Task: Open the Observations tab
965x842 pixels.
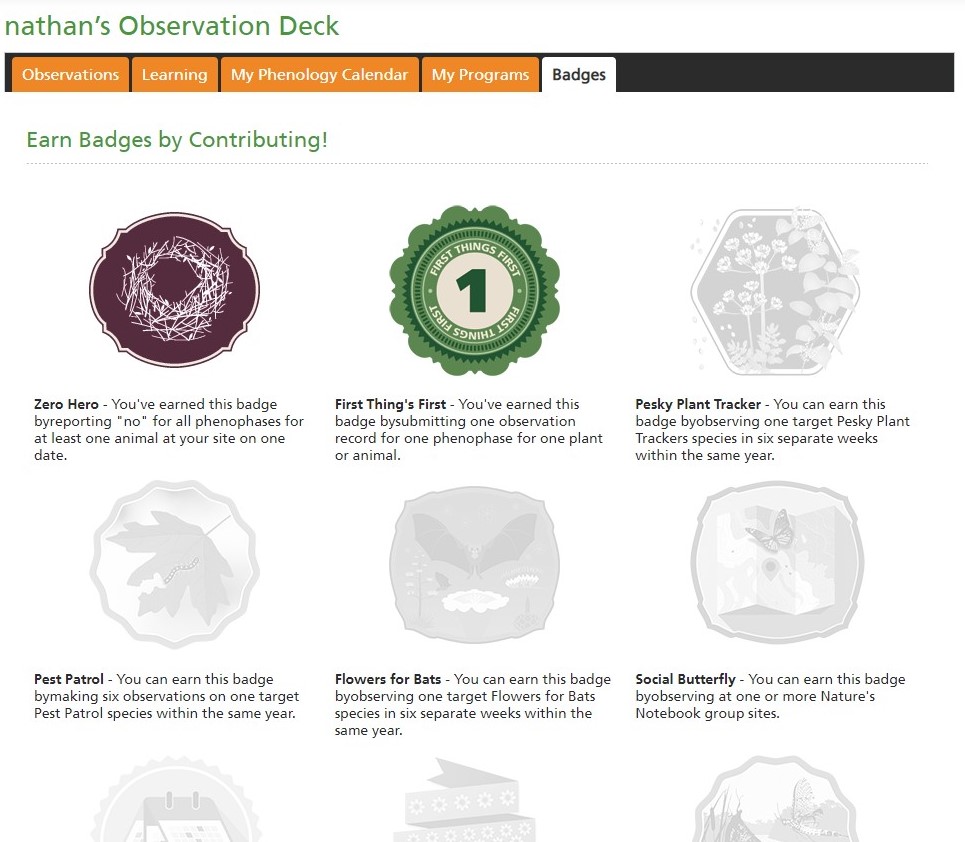Action: click(x=70, y=74)
